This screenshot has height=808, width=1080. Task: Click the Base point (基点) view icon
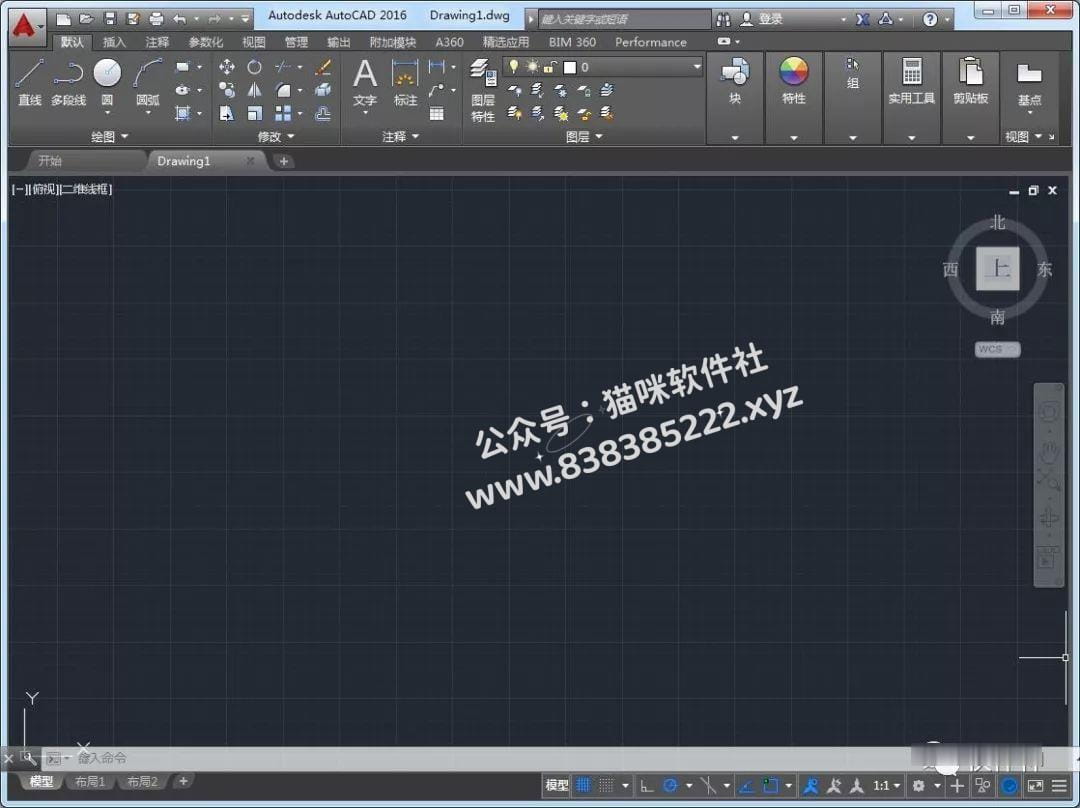(1029, 83)
